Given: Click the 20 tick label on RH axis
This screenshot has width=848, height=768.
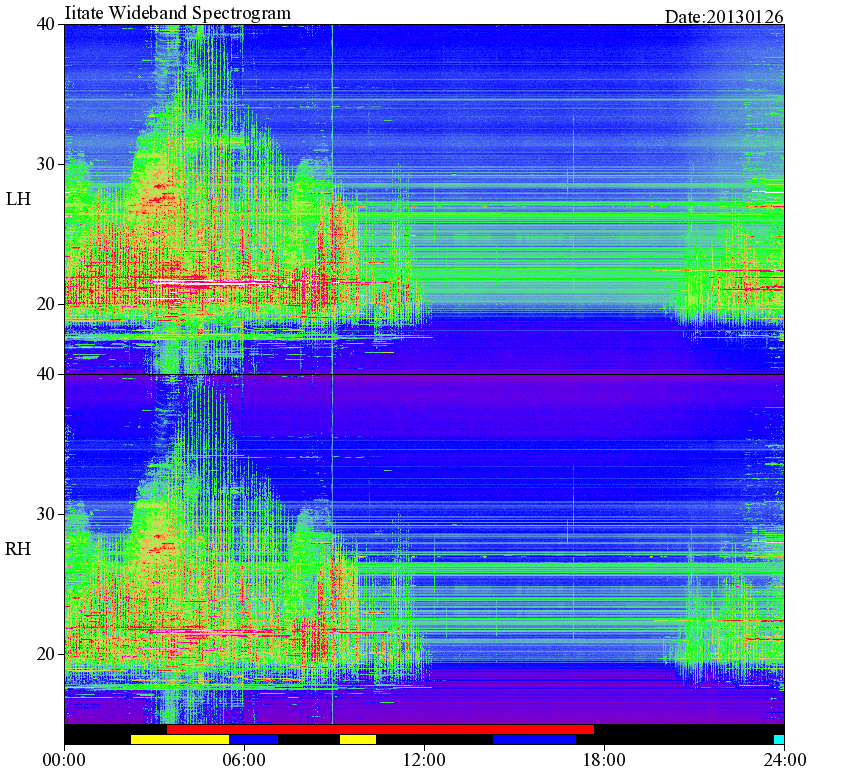Looking at the screenshot, I should [46, 654].
